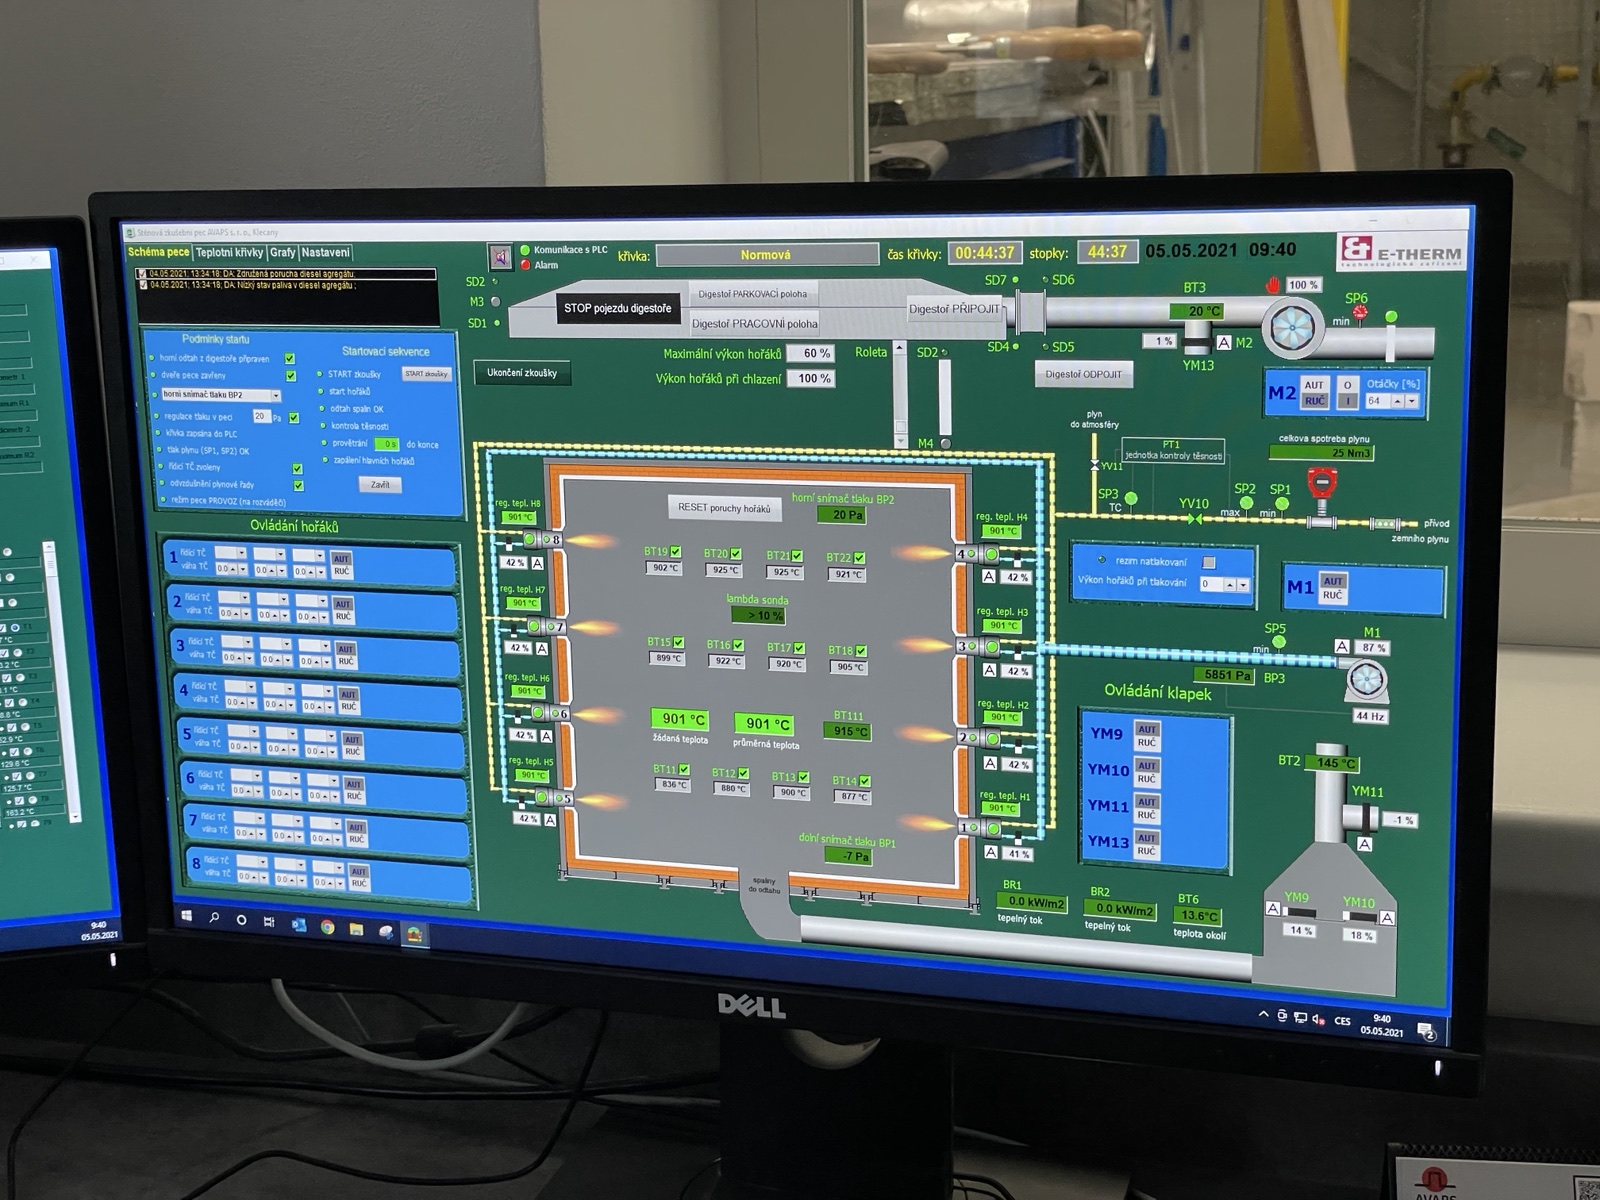Open File Explorer from the taskbar
This screenshot has width=1600, height=1200.
tap(356, 929)
